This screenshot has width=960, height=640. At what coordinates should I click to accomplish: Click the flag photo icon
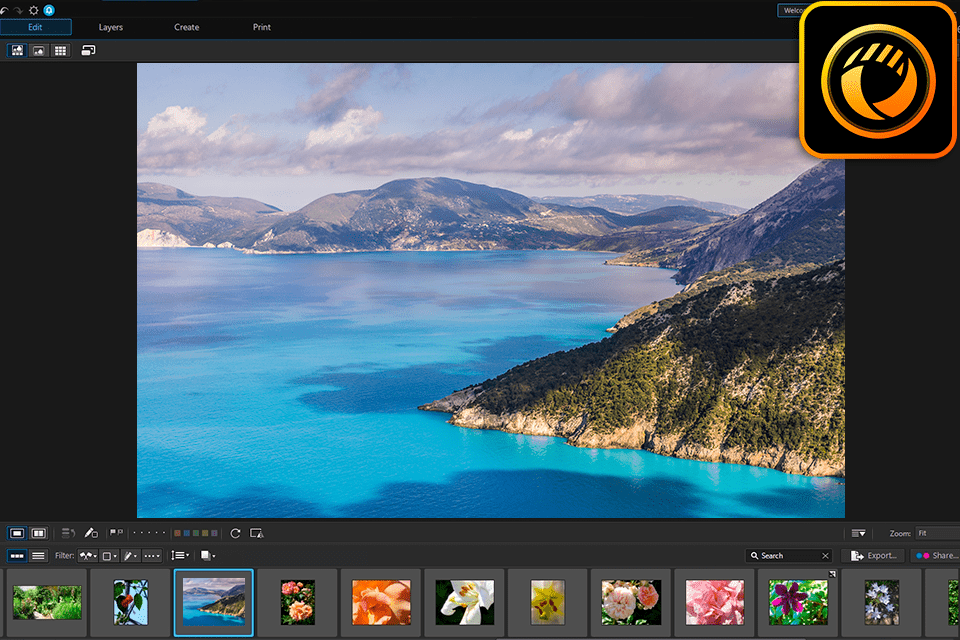pos(113,534)
